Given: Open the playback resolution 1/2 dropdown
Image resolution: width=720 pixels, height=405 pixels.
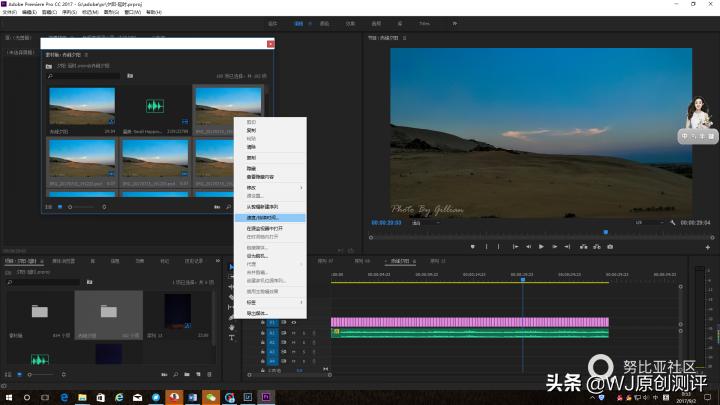Looking at the screenshot, I should pyautogui.click(x=646, y=223).
